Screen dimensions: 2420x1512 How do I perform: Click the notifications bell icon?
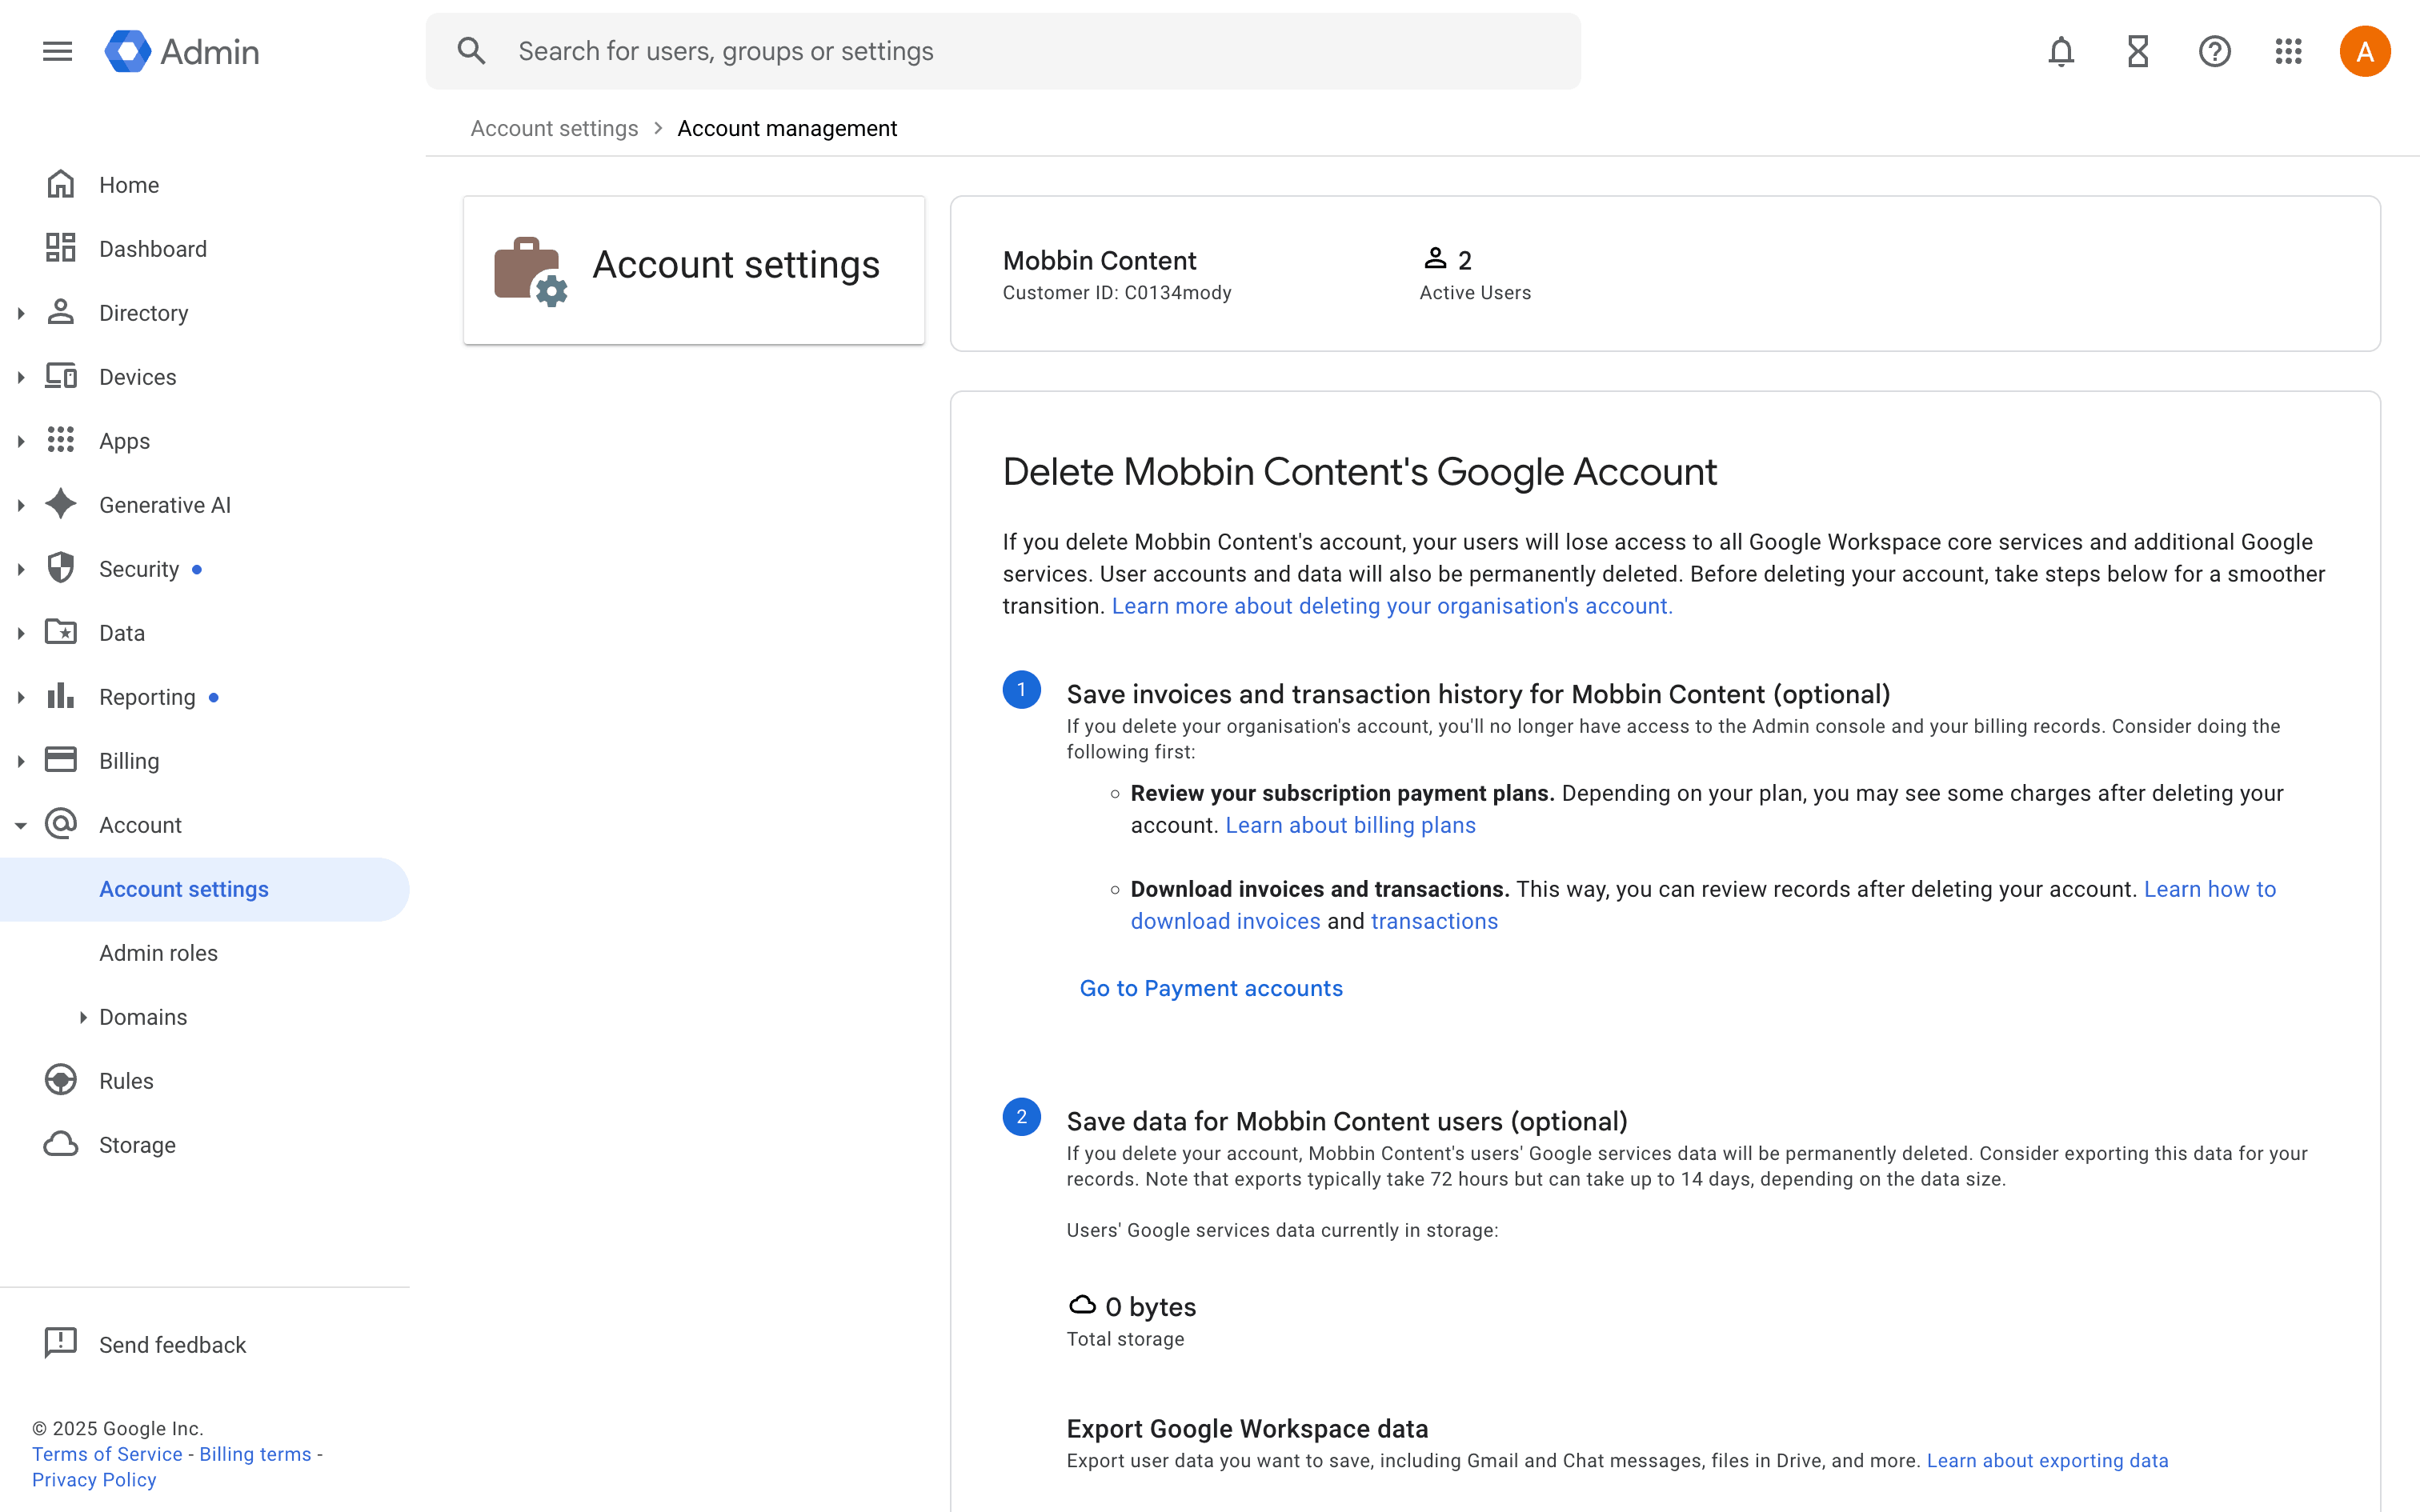point(2061,51)
